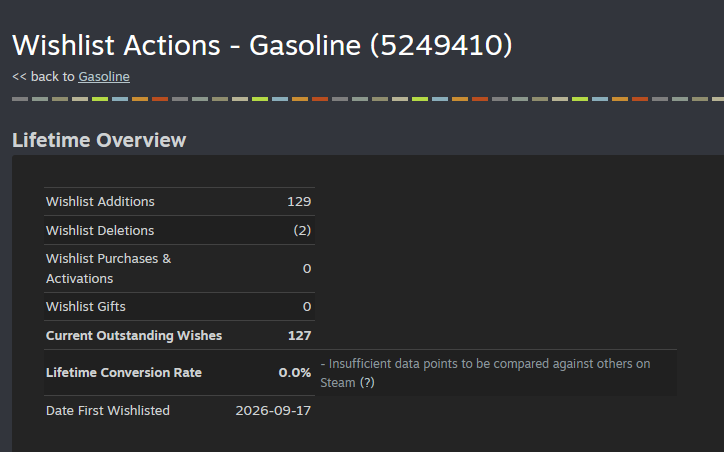The image size is (724, 452).
Task: Select the '<< back to' text
Action: click(43, 77)
